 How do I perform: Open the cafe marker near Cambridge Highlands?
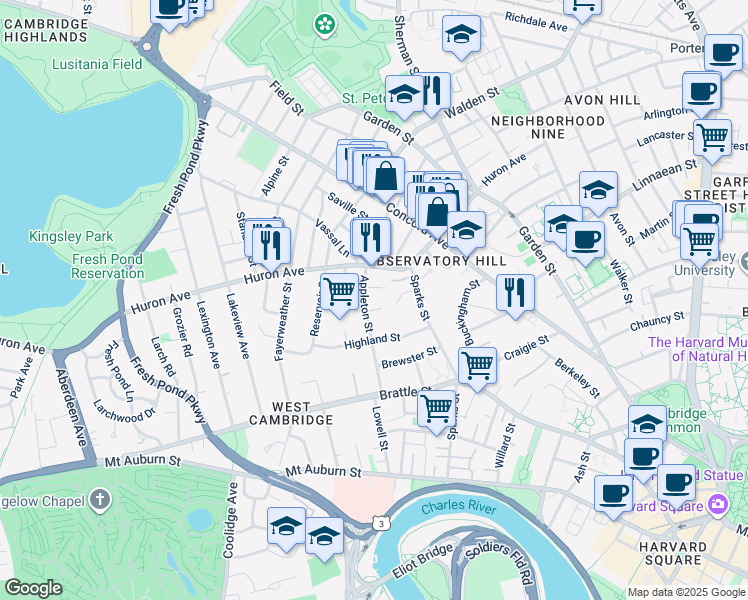tap(170, 10)
